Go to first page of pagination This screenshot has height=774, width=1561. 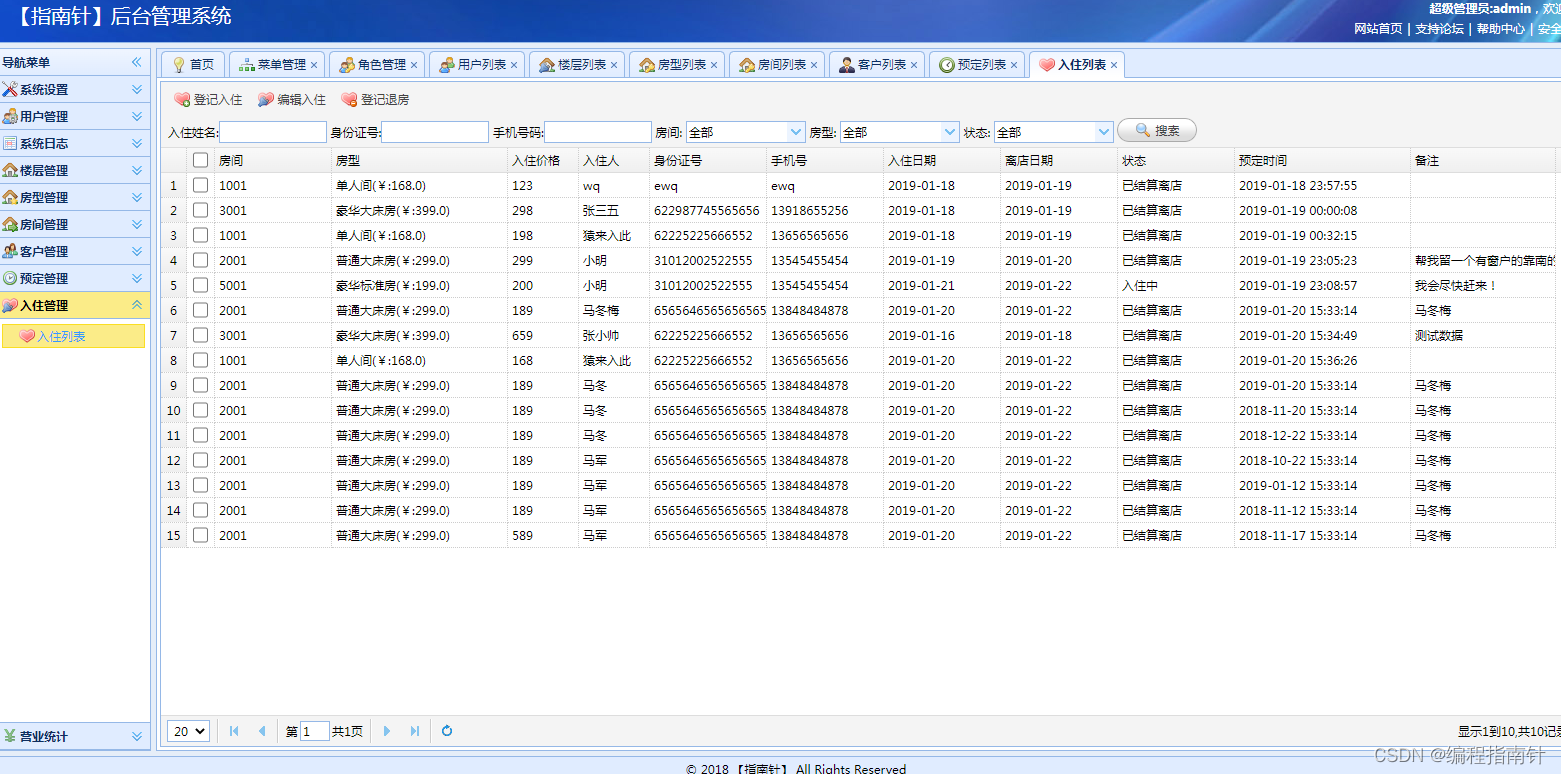click(x=234, y=731)
